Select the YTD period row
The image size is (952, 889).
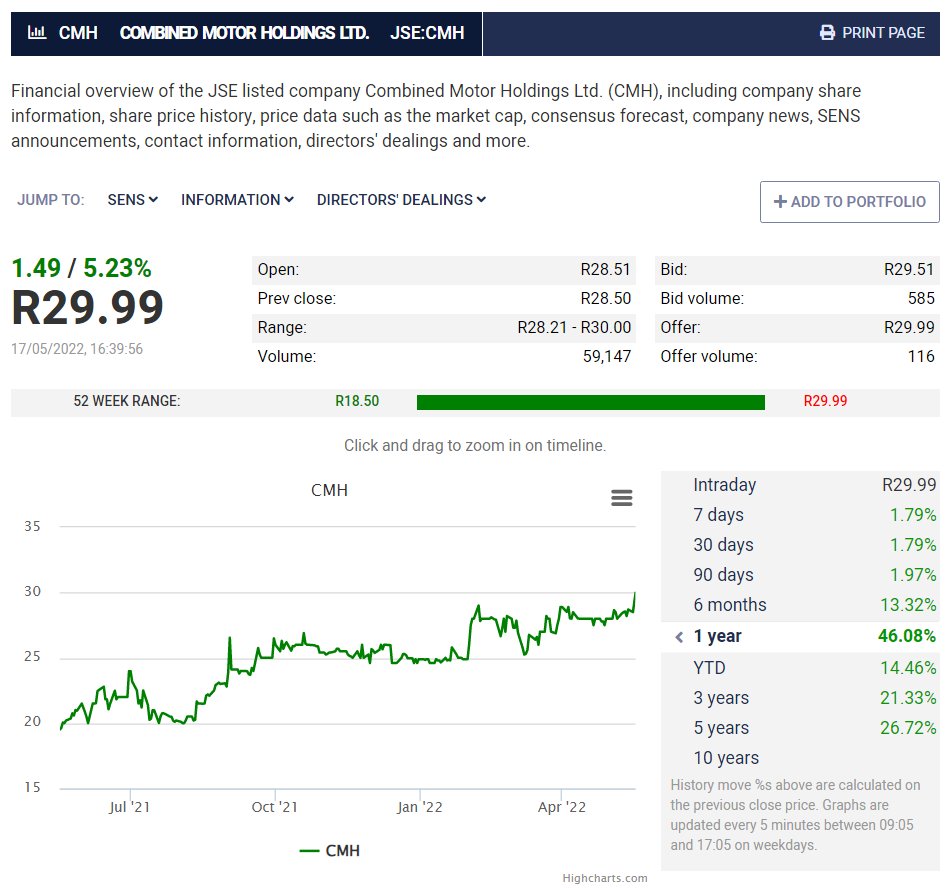point(800,668)
